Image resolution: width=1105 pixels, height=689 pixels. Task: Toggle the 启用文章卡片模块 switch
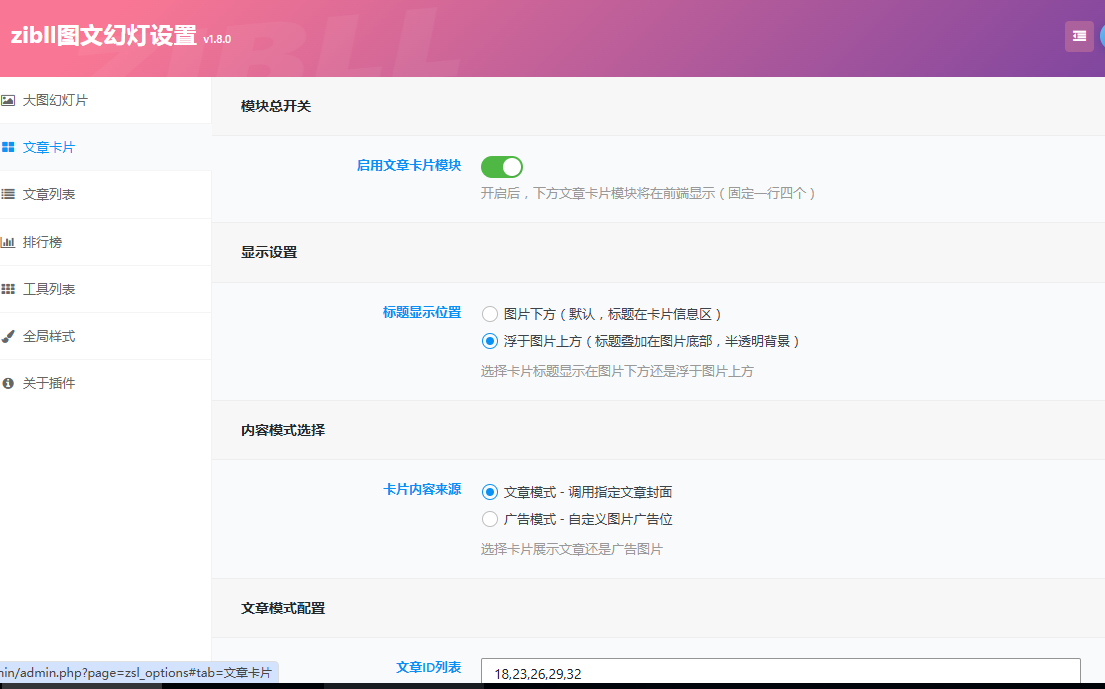point(502,167)
